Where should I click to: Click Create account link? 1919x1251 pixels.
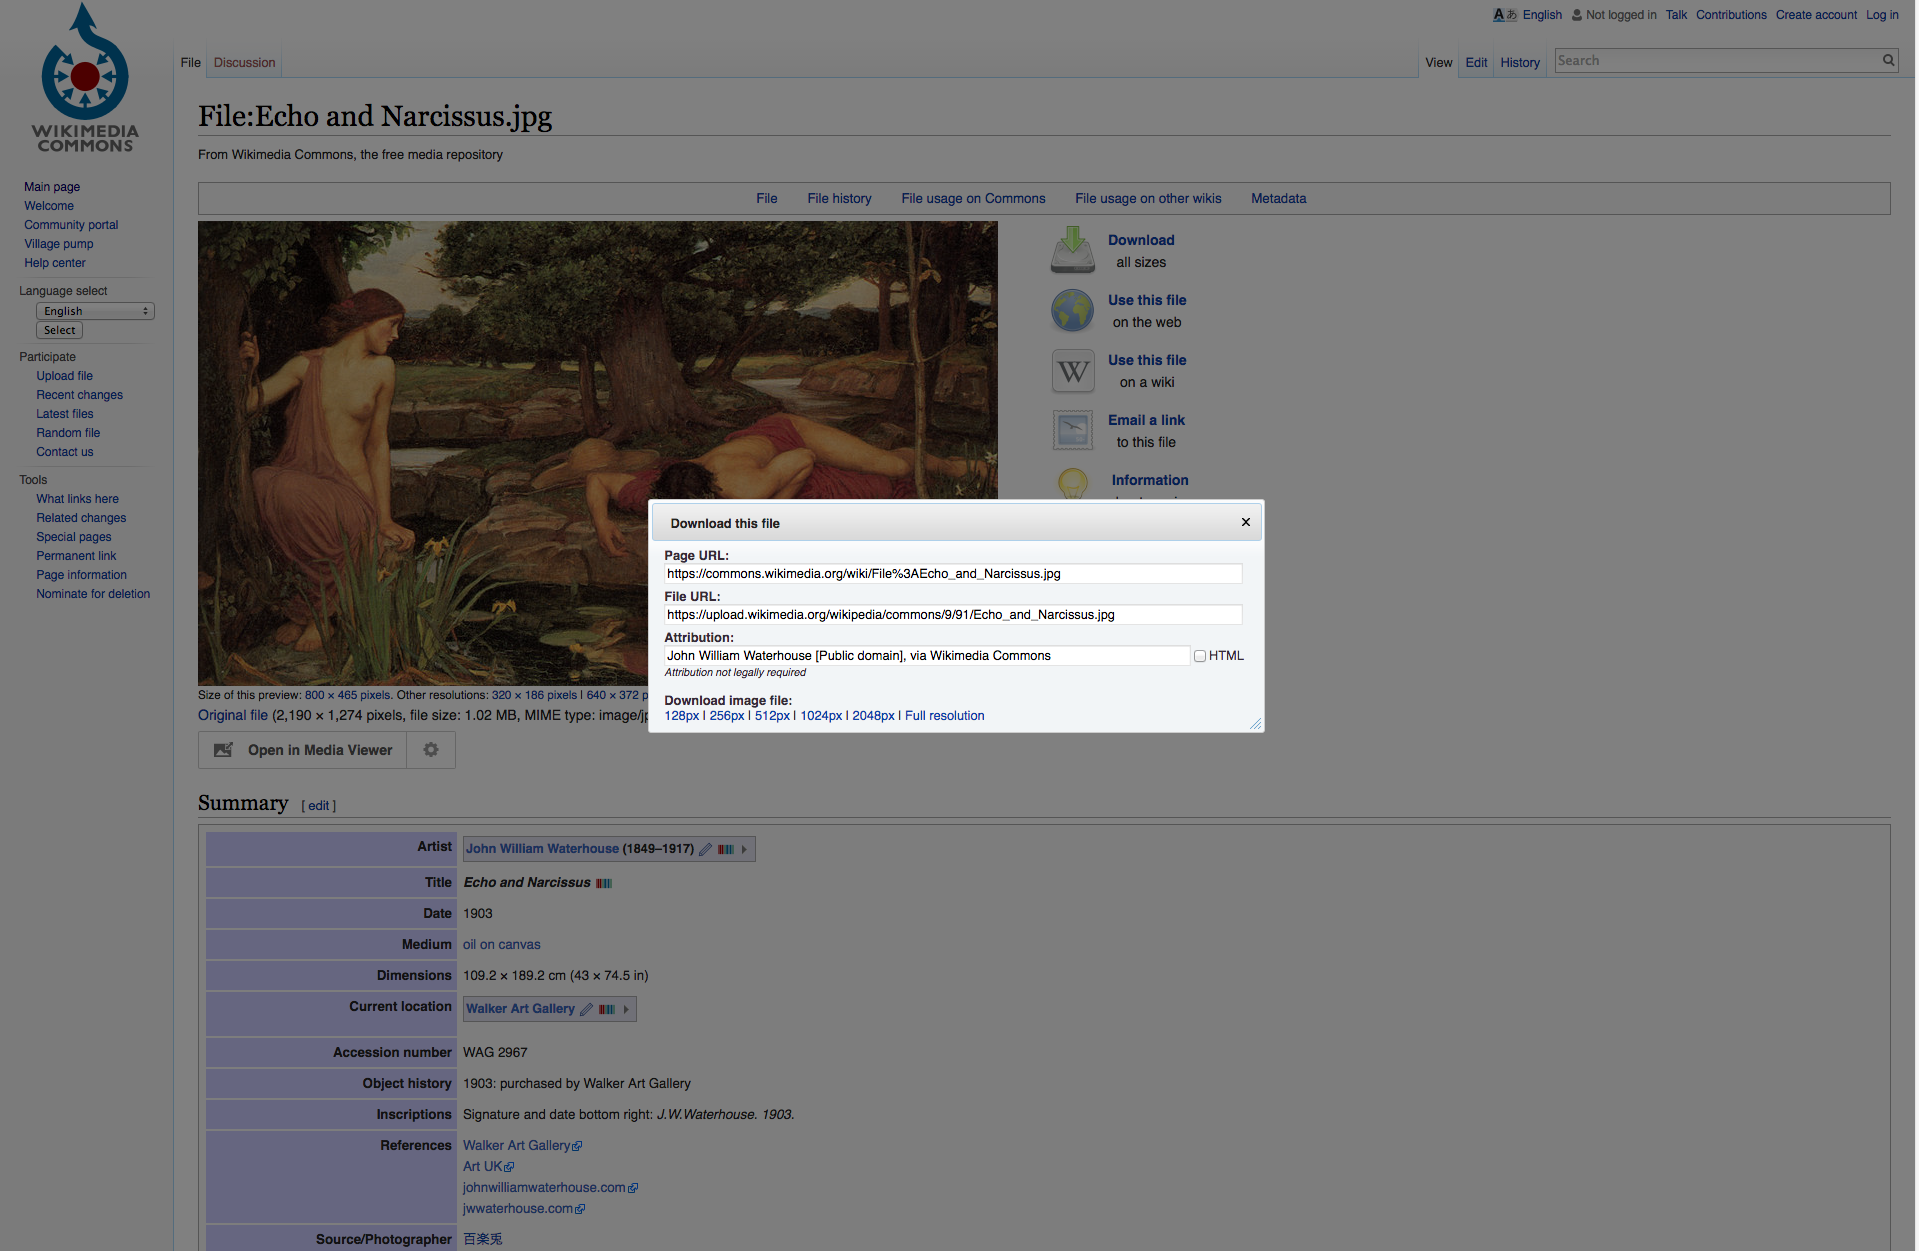pos(1816,15)
